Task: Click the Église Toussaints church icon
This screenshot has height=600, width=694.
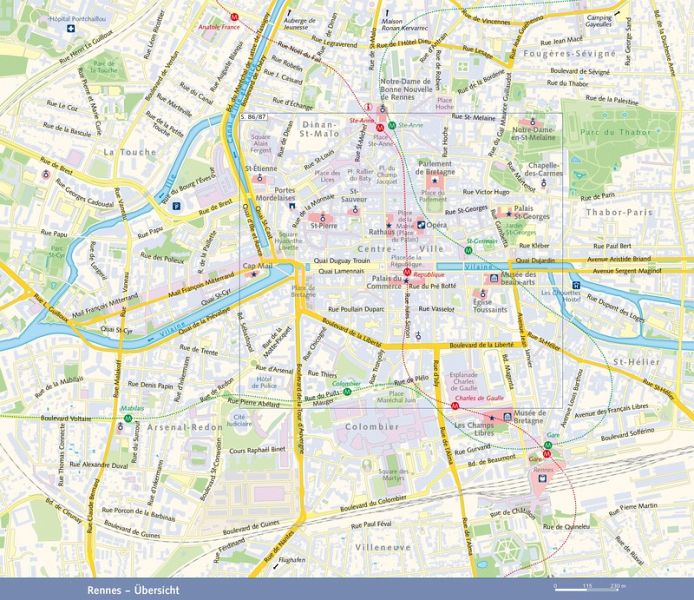Action: 483,294
